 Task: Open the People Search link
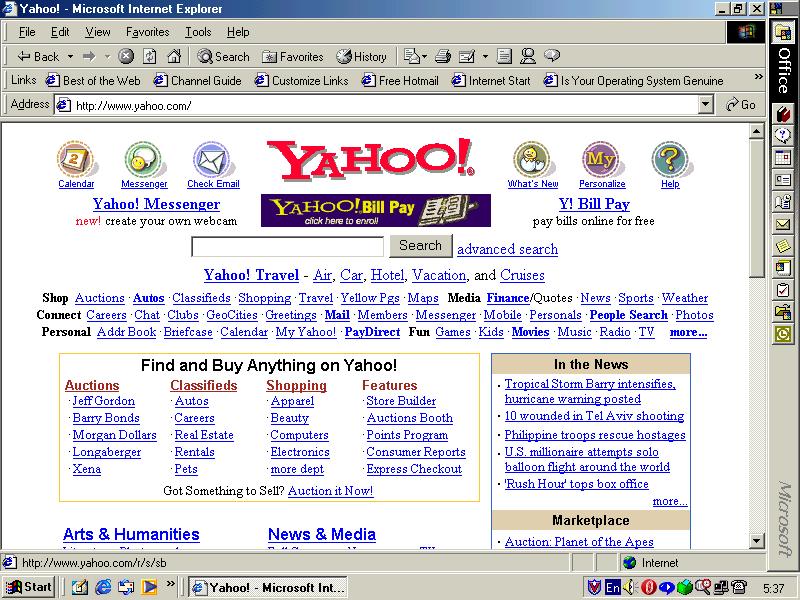(x=629, y=315)
